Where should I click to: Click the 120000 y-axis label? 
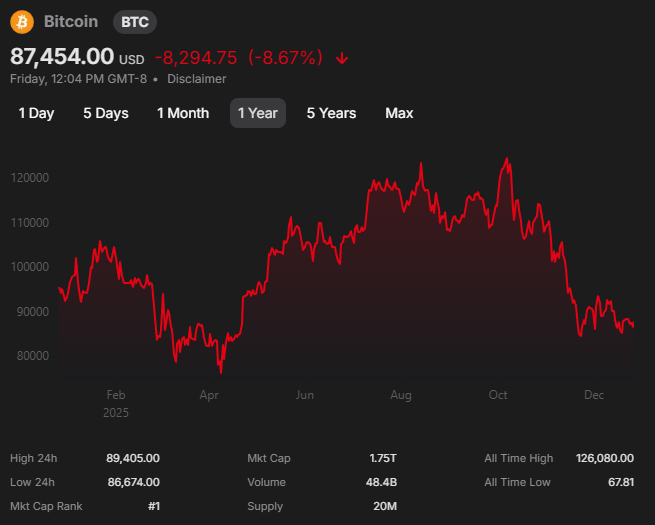coord(30,178)
